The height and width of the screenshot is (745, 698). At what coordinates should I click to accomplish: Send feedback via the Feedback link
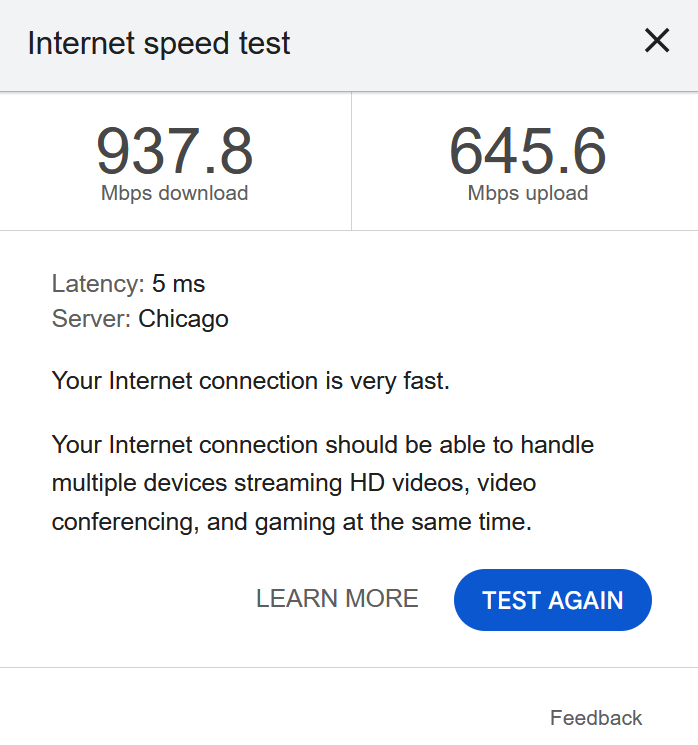[x=596, y=718]
